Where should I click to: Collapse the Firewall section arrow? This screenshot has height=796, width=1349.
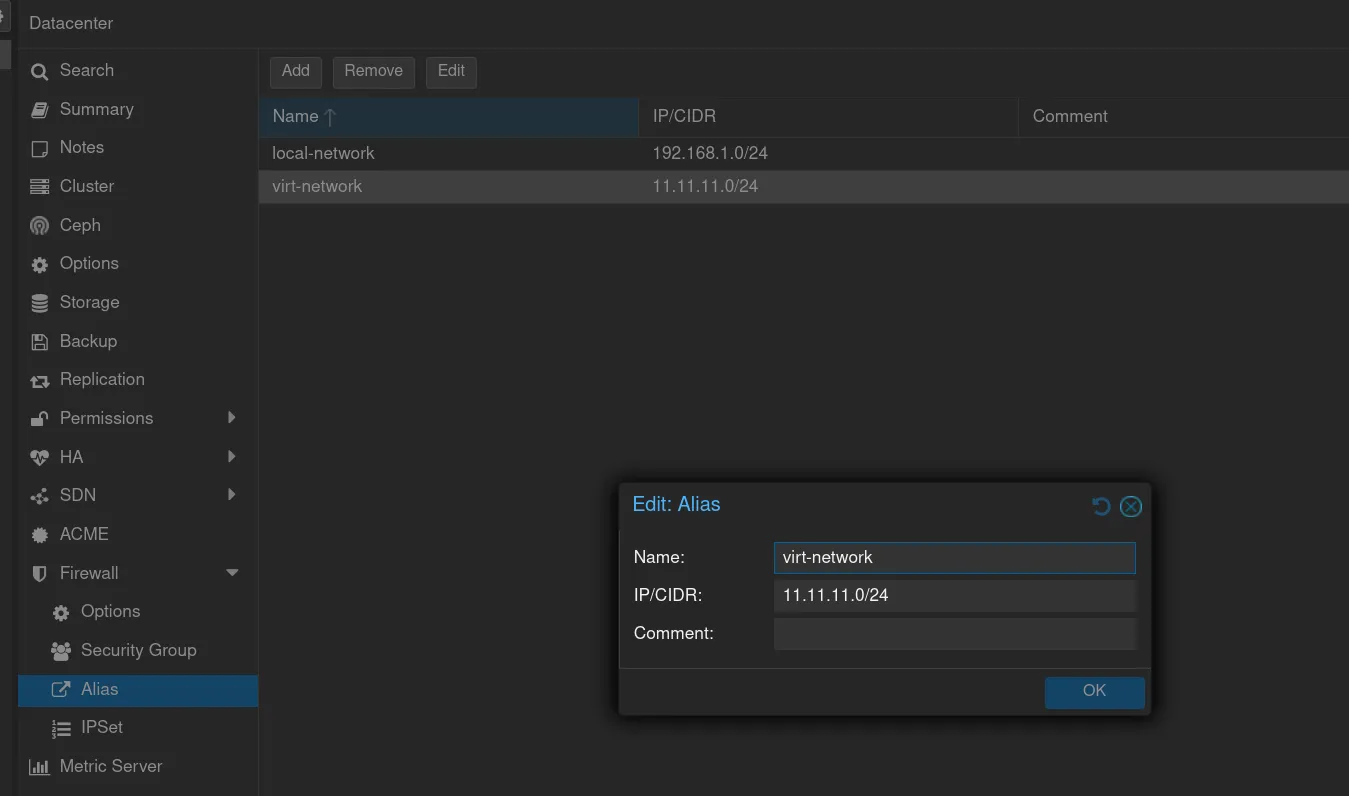pos(232,573)
